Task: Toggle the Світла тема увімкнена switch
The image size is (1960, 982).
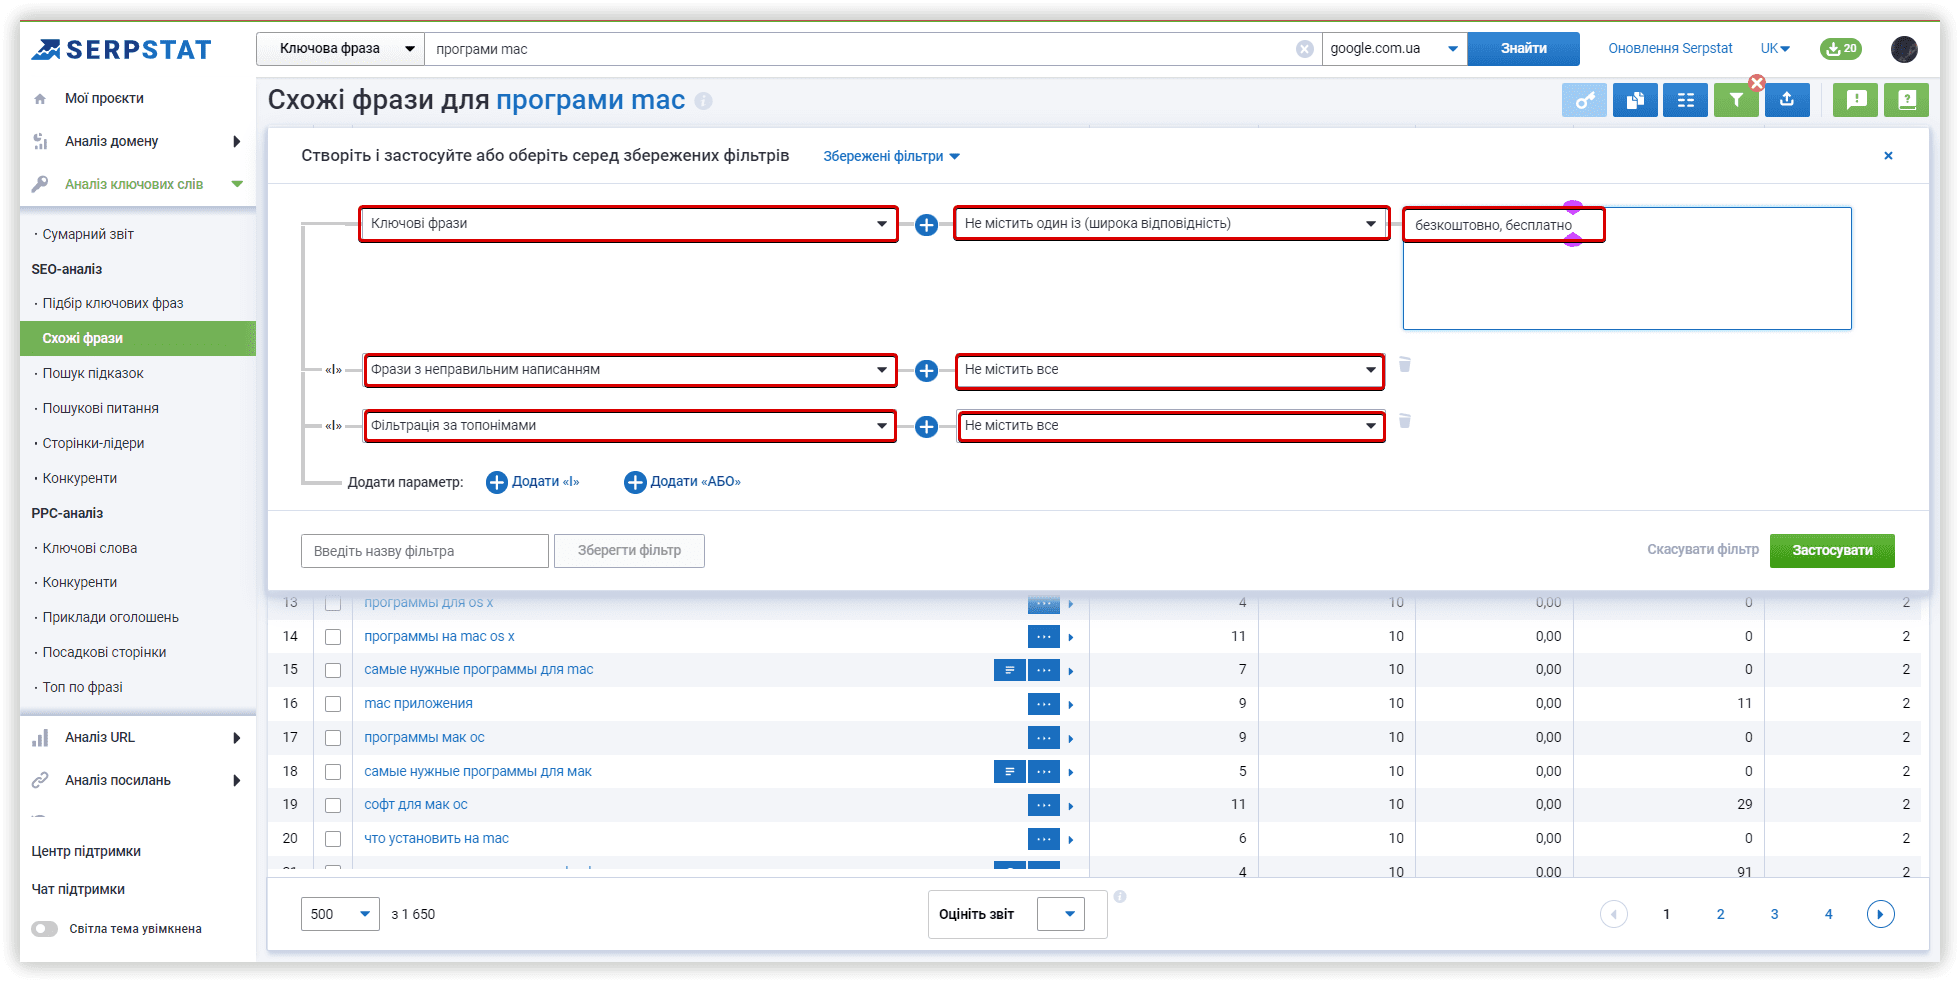Action: coord(44,929)
